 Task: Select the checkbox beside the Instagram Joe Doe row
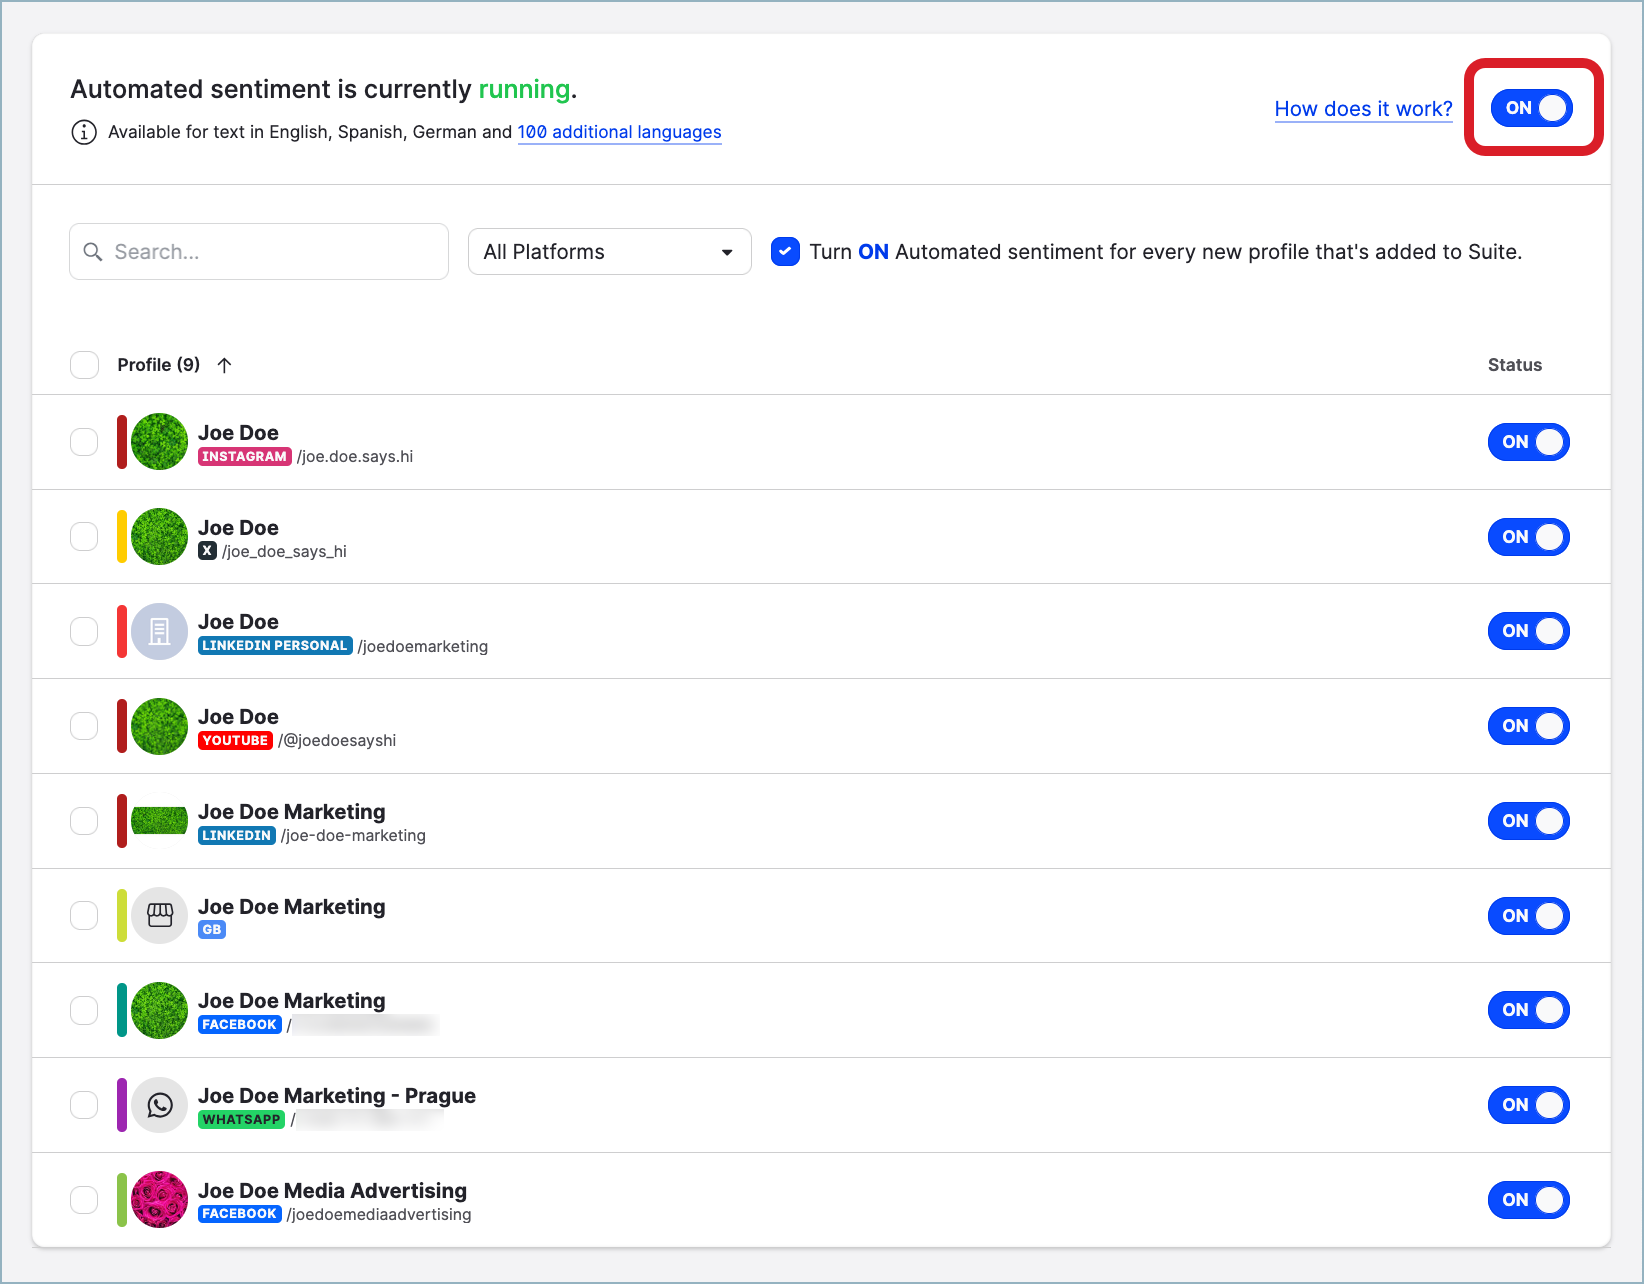(84, 441)
